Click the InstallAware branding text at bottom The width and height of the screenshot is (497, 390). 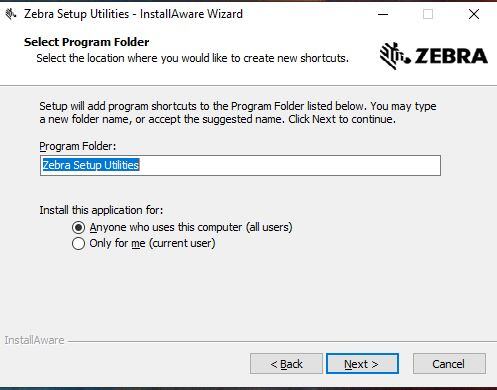click(x=34, y=340)
